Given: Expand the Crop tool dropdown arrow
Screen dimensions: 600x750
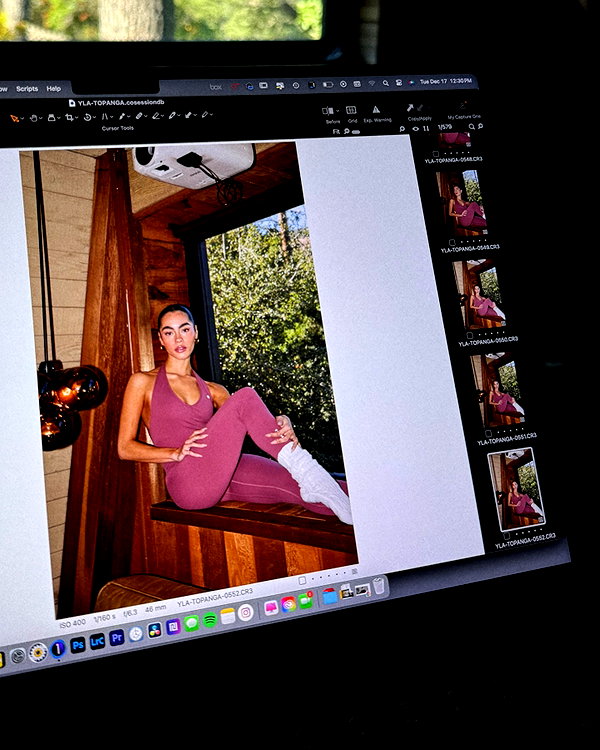Looking at the screenshot, I should click(x=77, y=118).
